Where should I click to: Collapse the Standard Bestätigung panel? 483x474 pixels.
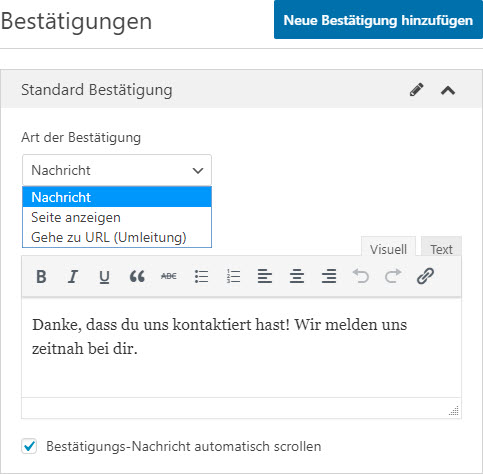point(448,90)
